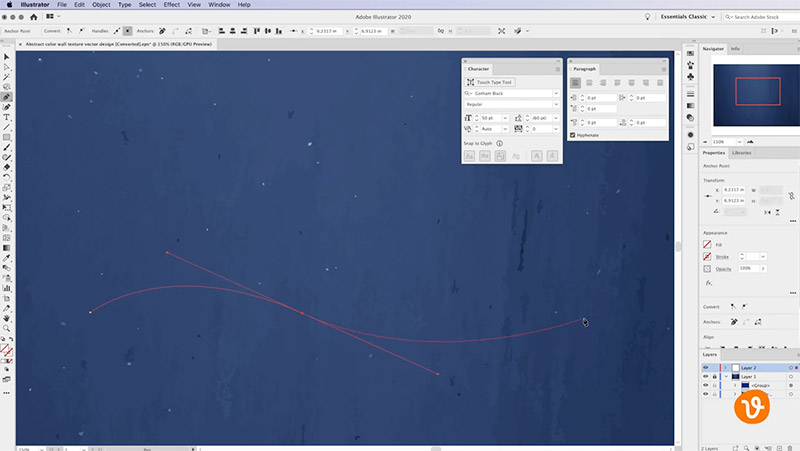This screenshot has width=800, height=451.
Task: Select the Hand tool
Action: click(x=7, y=318)
